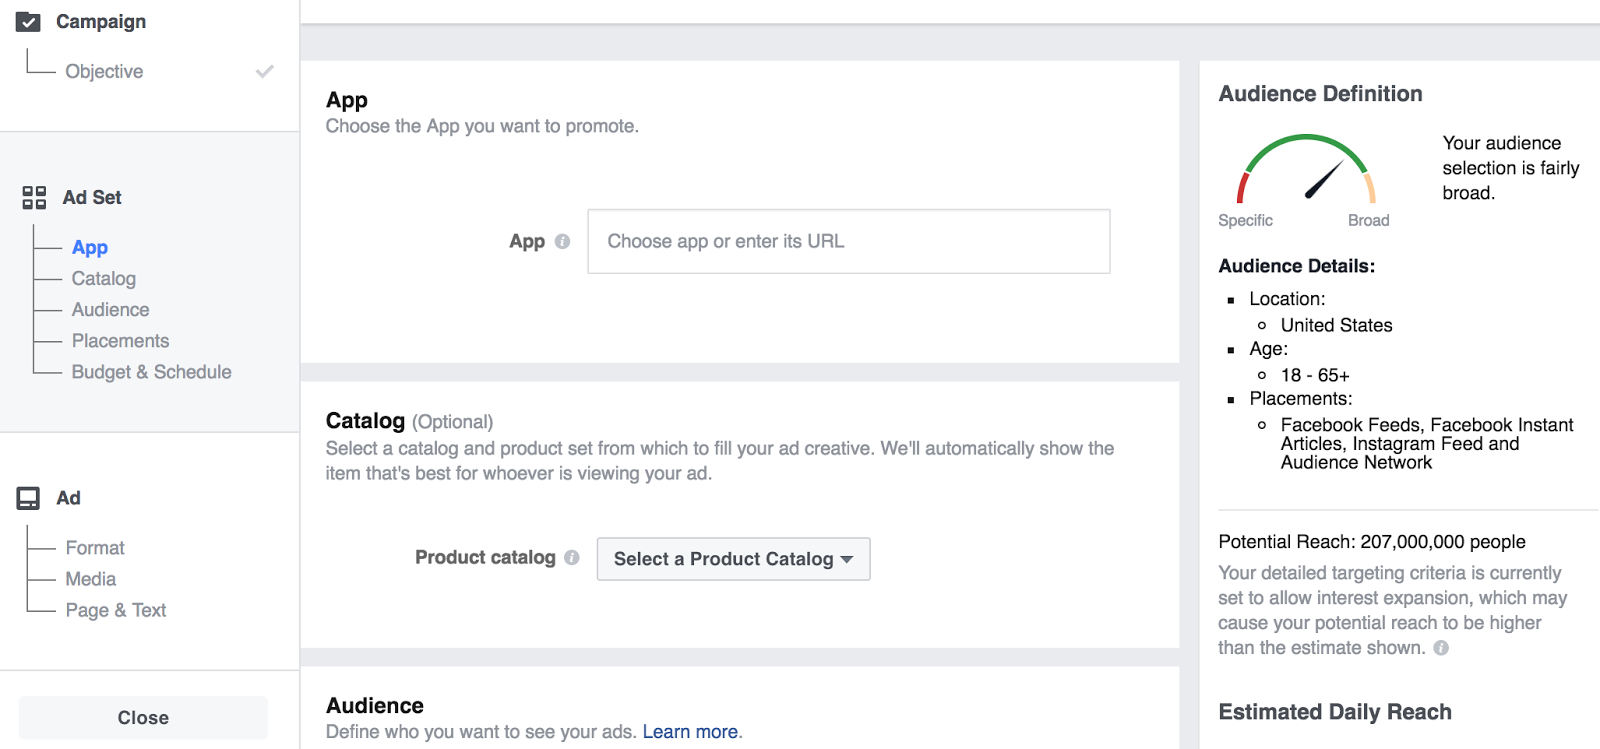Open Select a Product Catalog dropdown
This screenshot has width=1600, height=749.
click(733, 559)
